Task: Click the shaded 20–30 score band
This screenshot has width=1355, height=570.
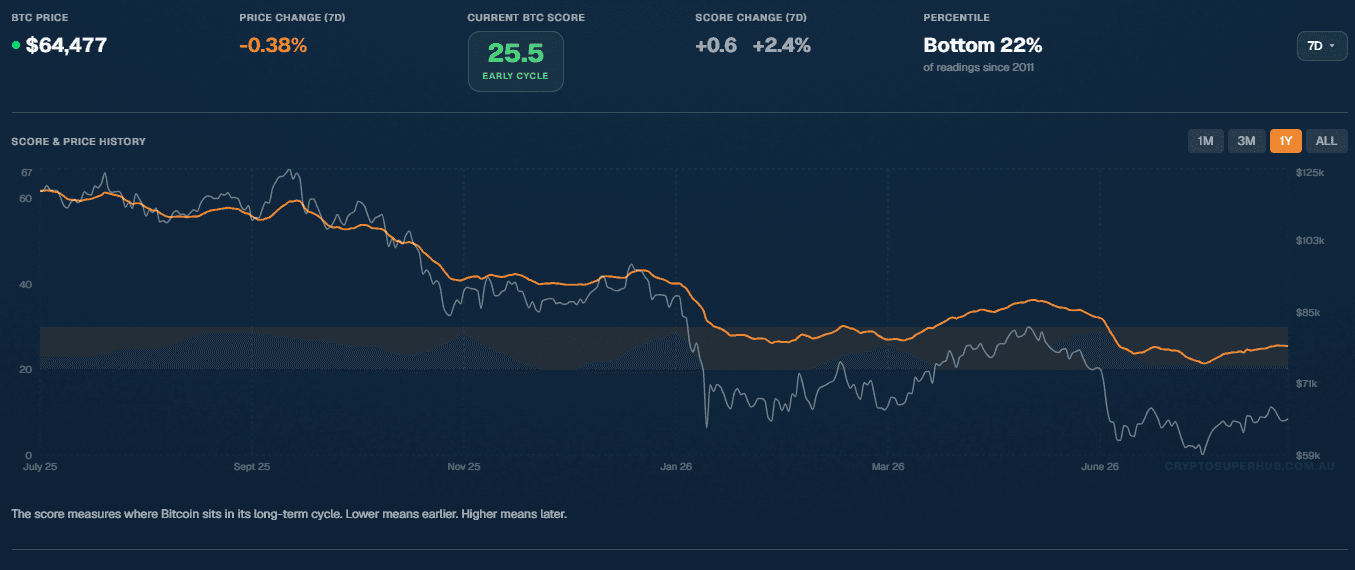Action: [x=664, y=348]
